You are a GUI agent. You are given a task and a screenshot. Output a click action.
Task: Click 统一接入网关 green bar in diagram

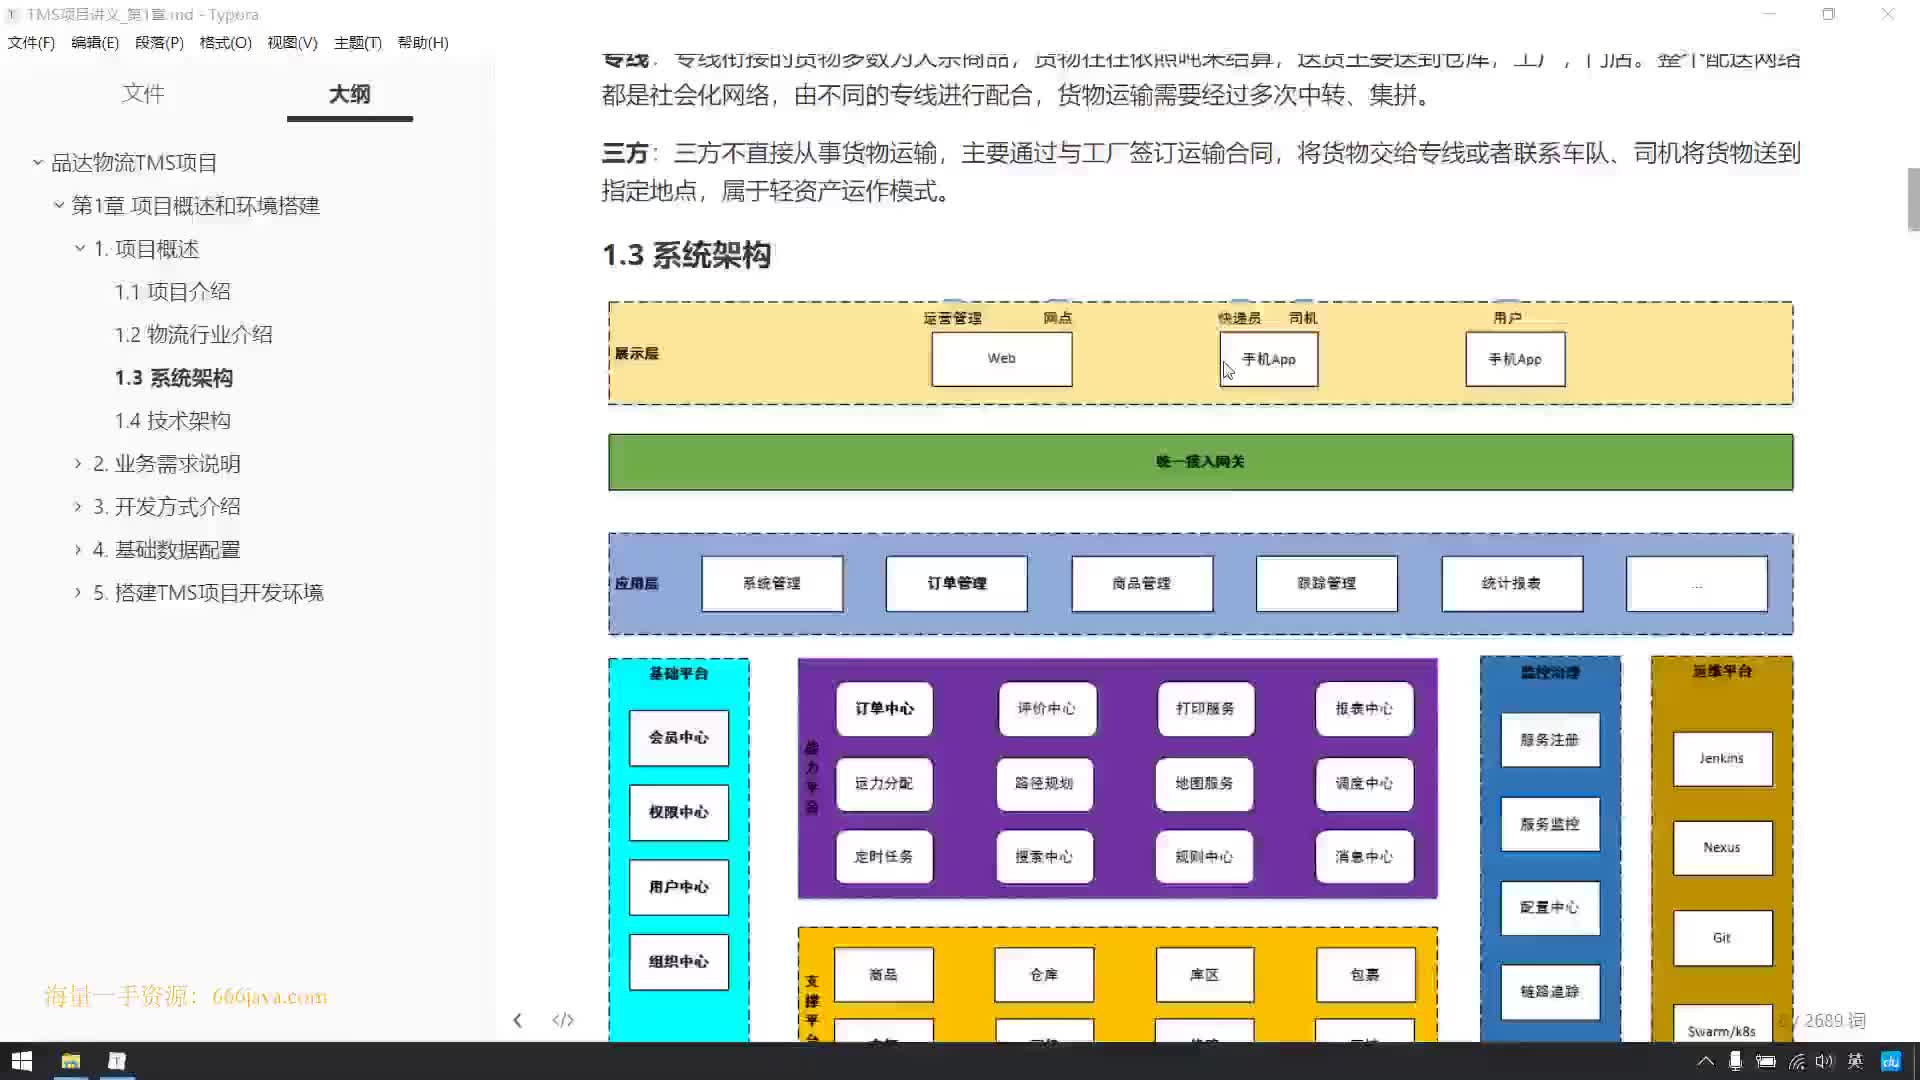[1200, 462]
